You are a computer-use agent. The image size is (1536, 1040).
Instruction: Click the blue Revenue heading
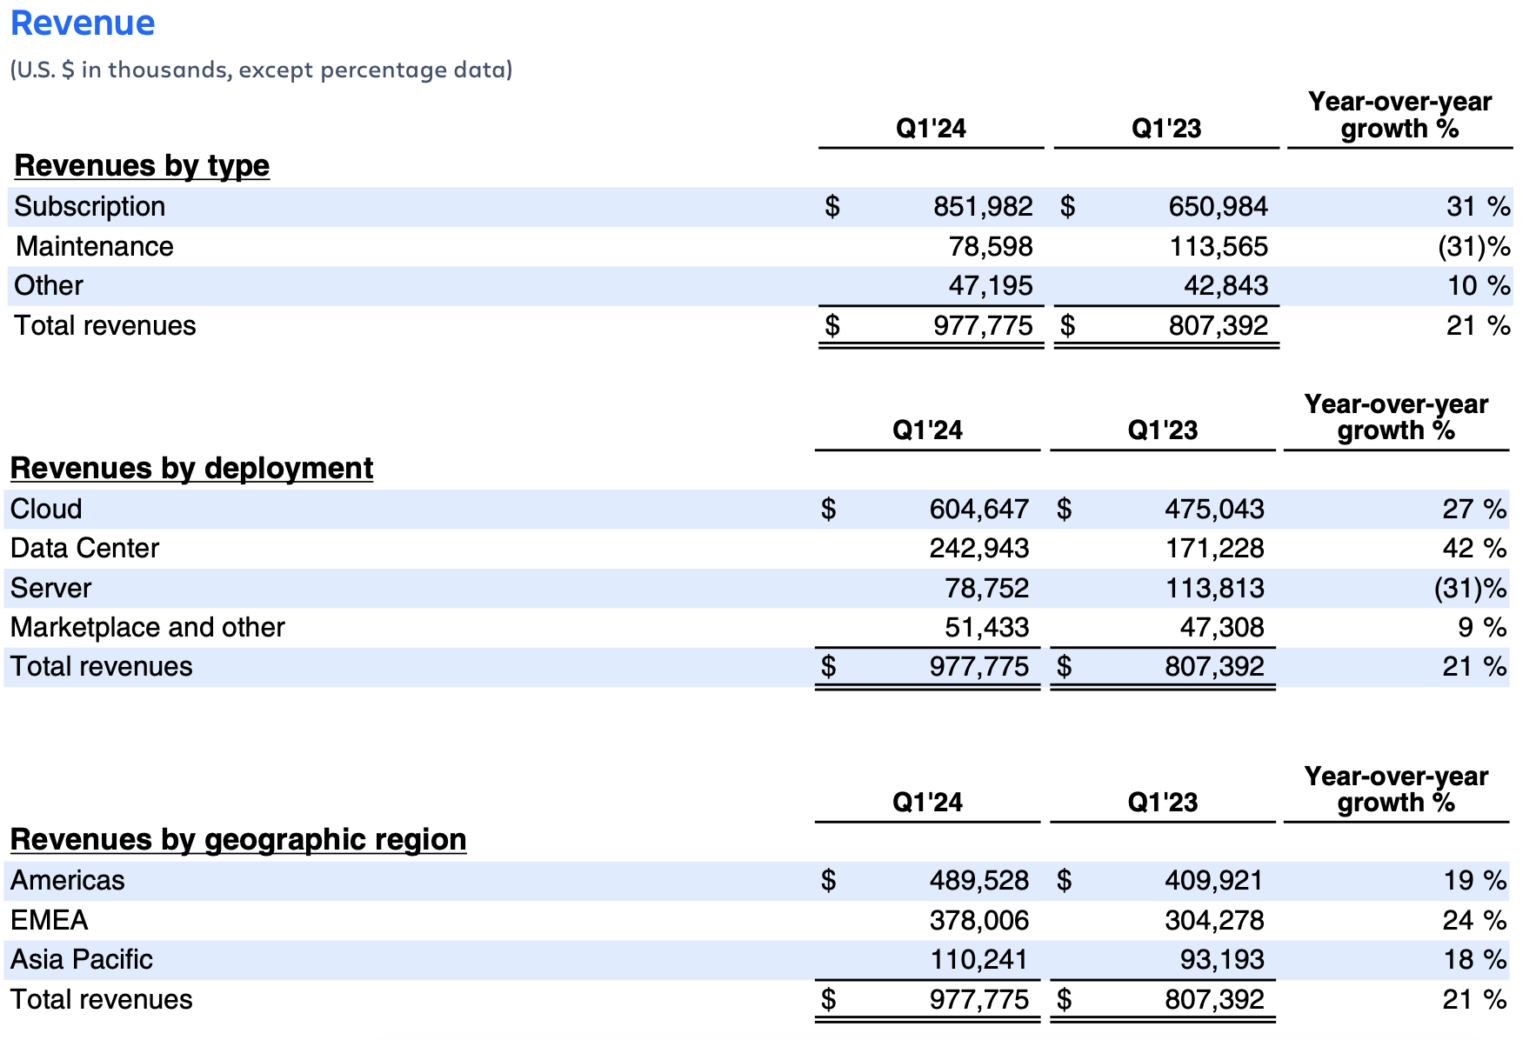pyautogui.click(x=83, y=22)
